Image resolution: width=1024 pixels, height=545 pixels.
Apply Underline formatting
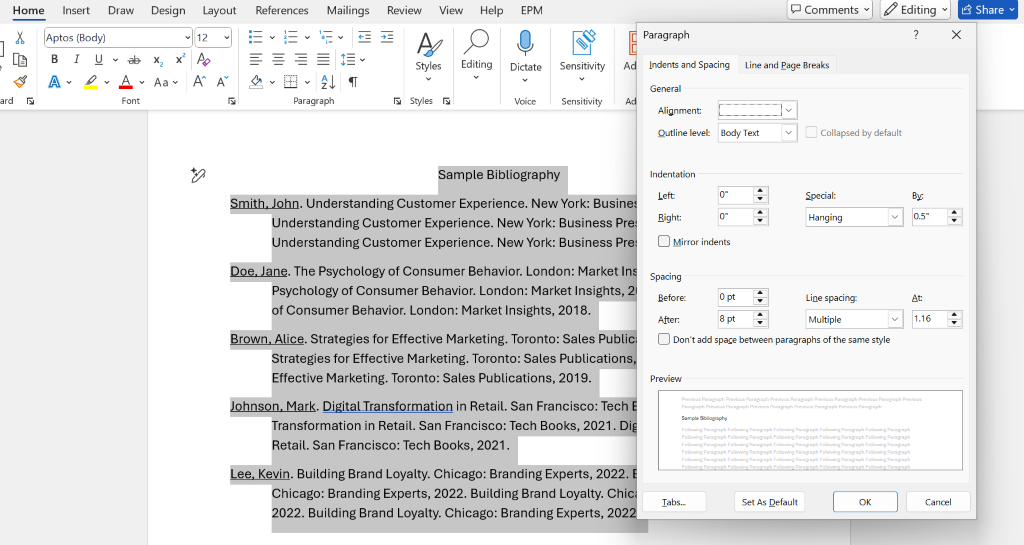tap(99, 59)
